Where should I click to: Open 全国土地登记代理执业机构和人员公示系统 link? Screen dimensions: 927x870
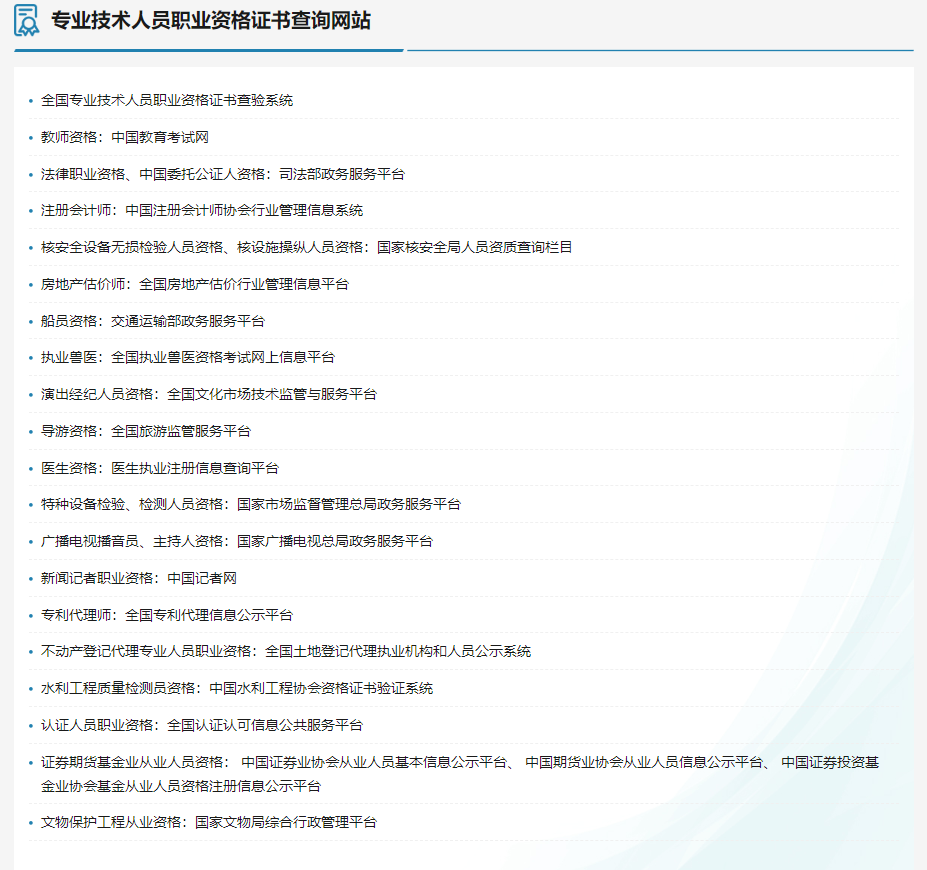pos(398,652)
